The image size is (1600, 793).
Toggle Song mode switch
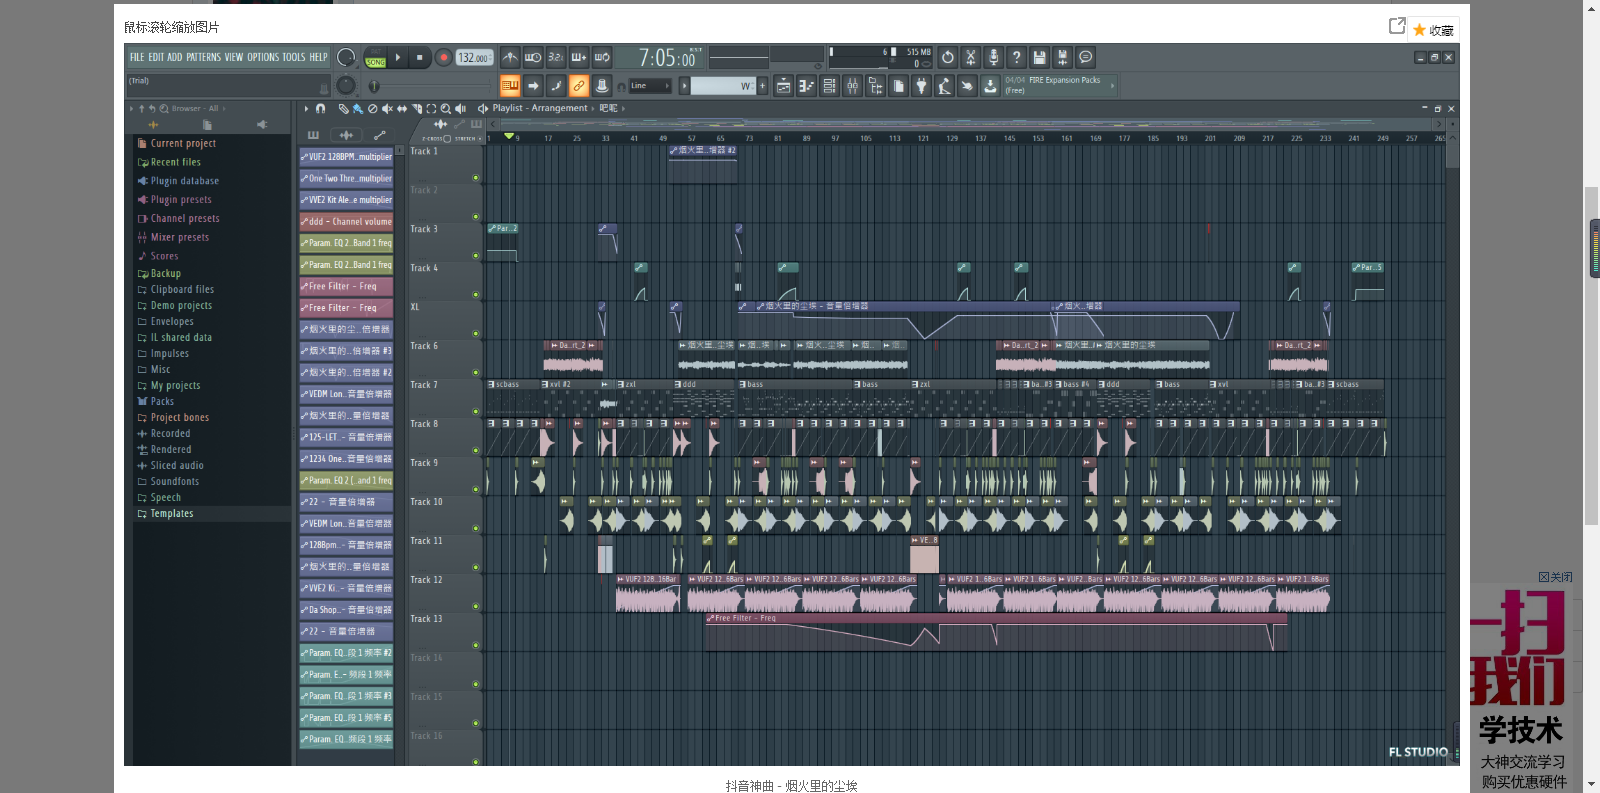(x=375, y=62)
